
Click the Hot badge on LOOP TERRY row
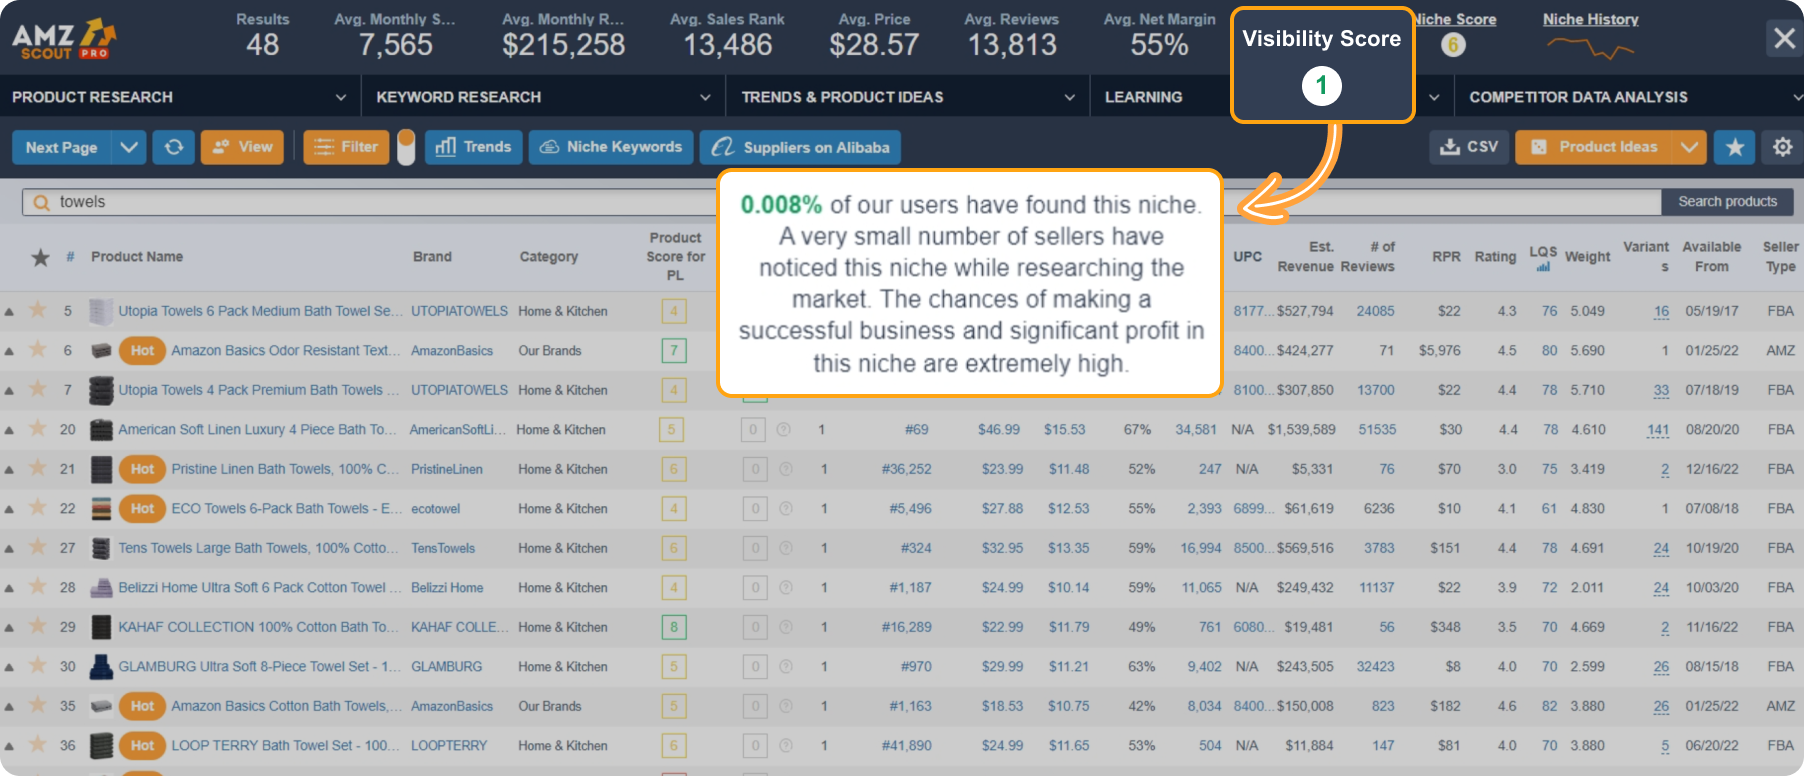tap(142, 746)
